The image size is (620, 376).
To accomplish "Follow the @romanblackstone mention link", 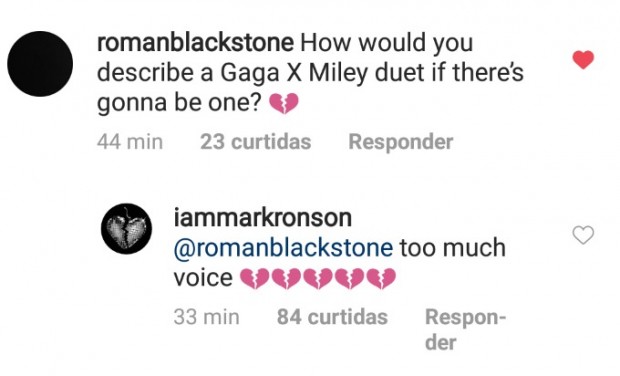I will [x=283, y=248].
